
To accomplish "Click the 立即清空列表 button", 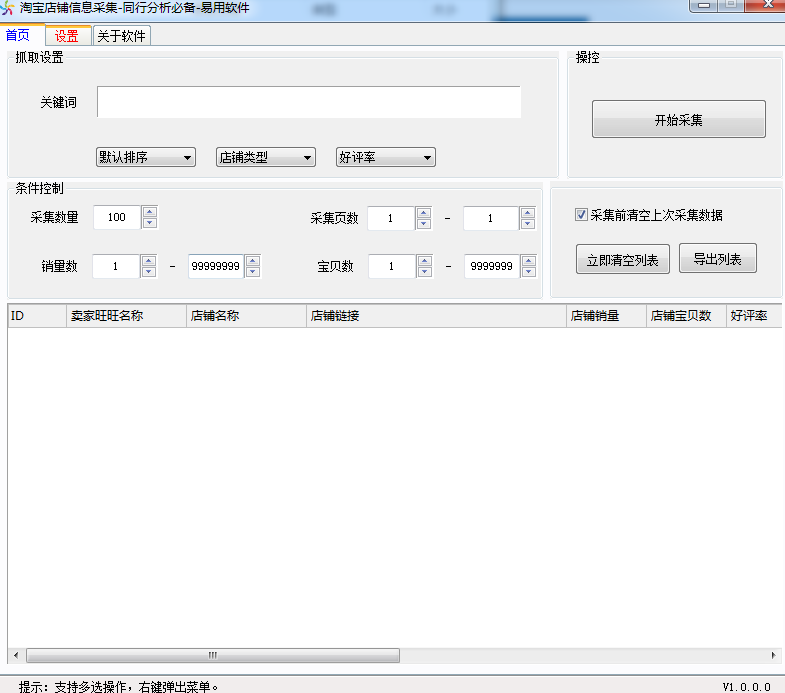I will [623, 259].
